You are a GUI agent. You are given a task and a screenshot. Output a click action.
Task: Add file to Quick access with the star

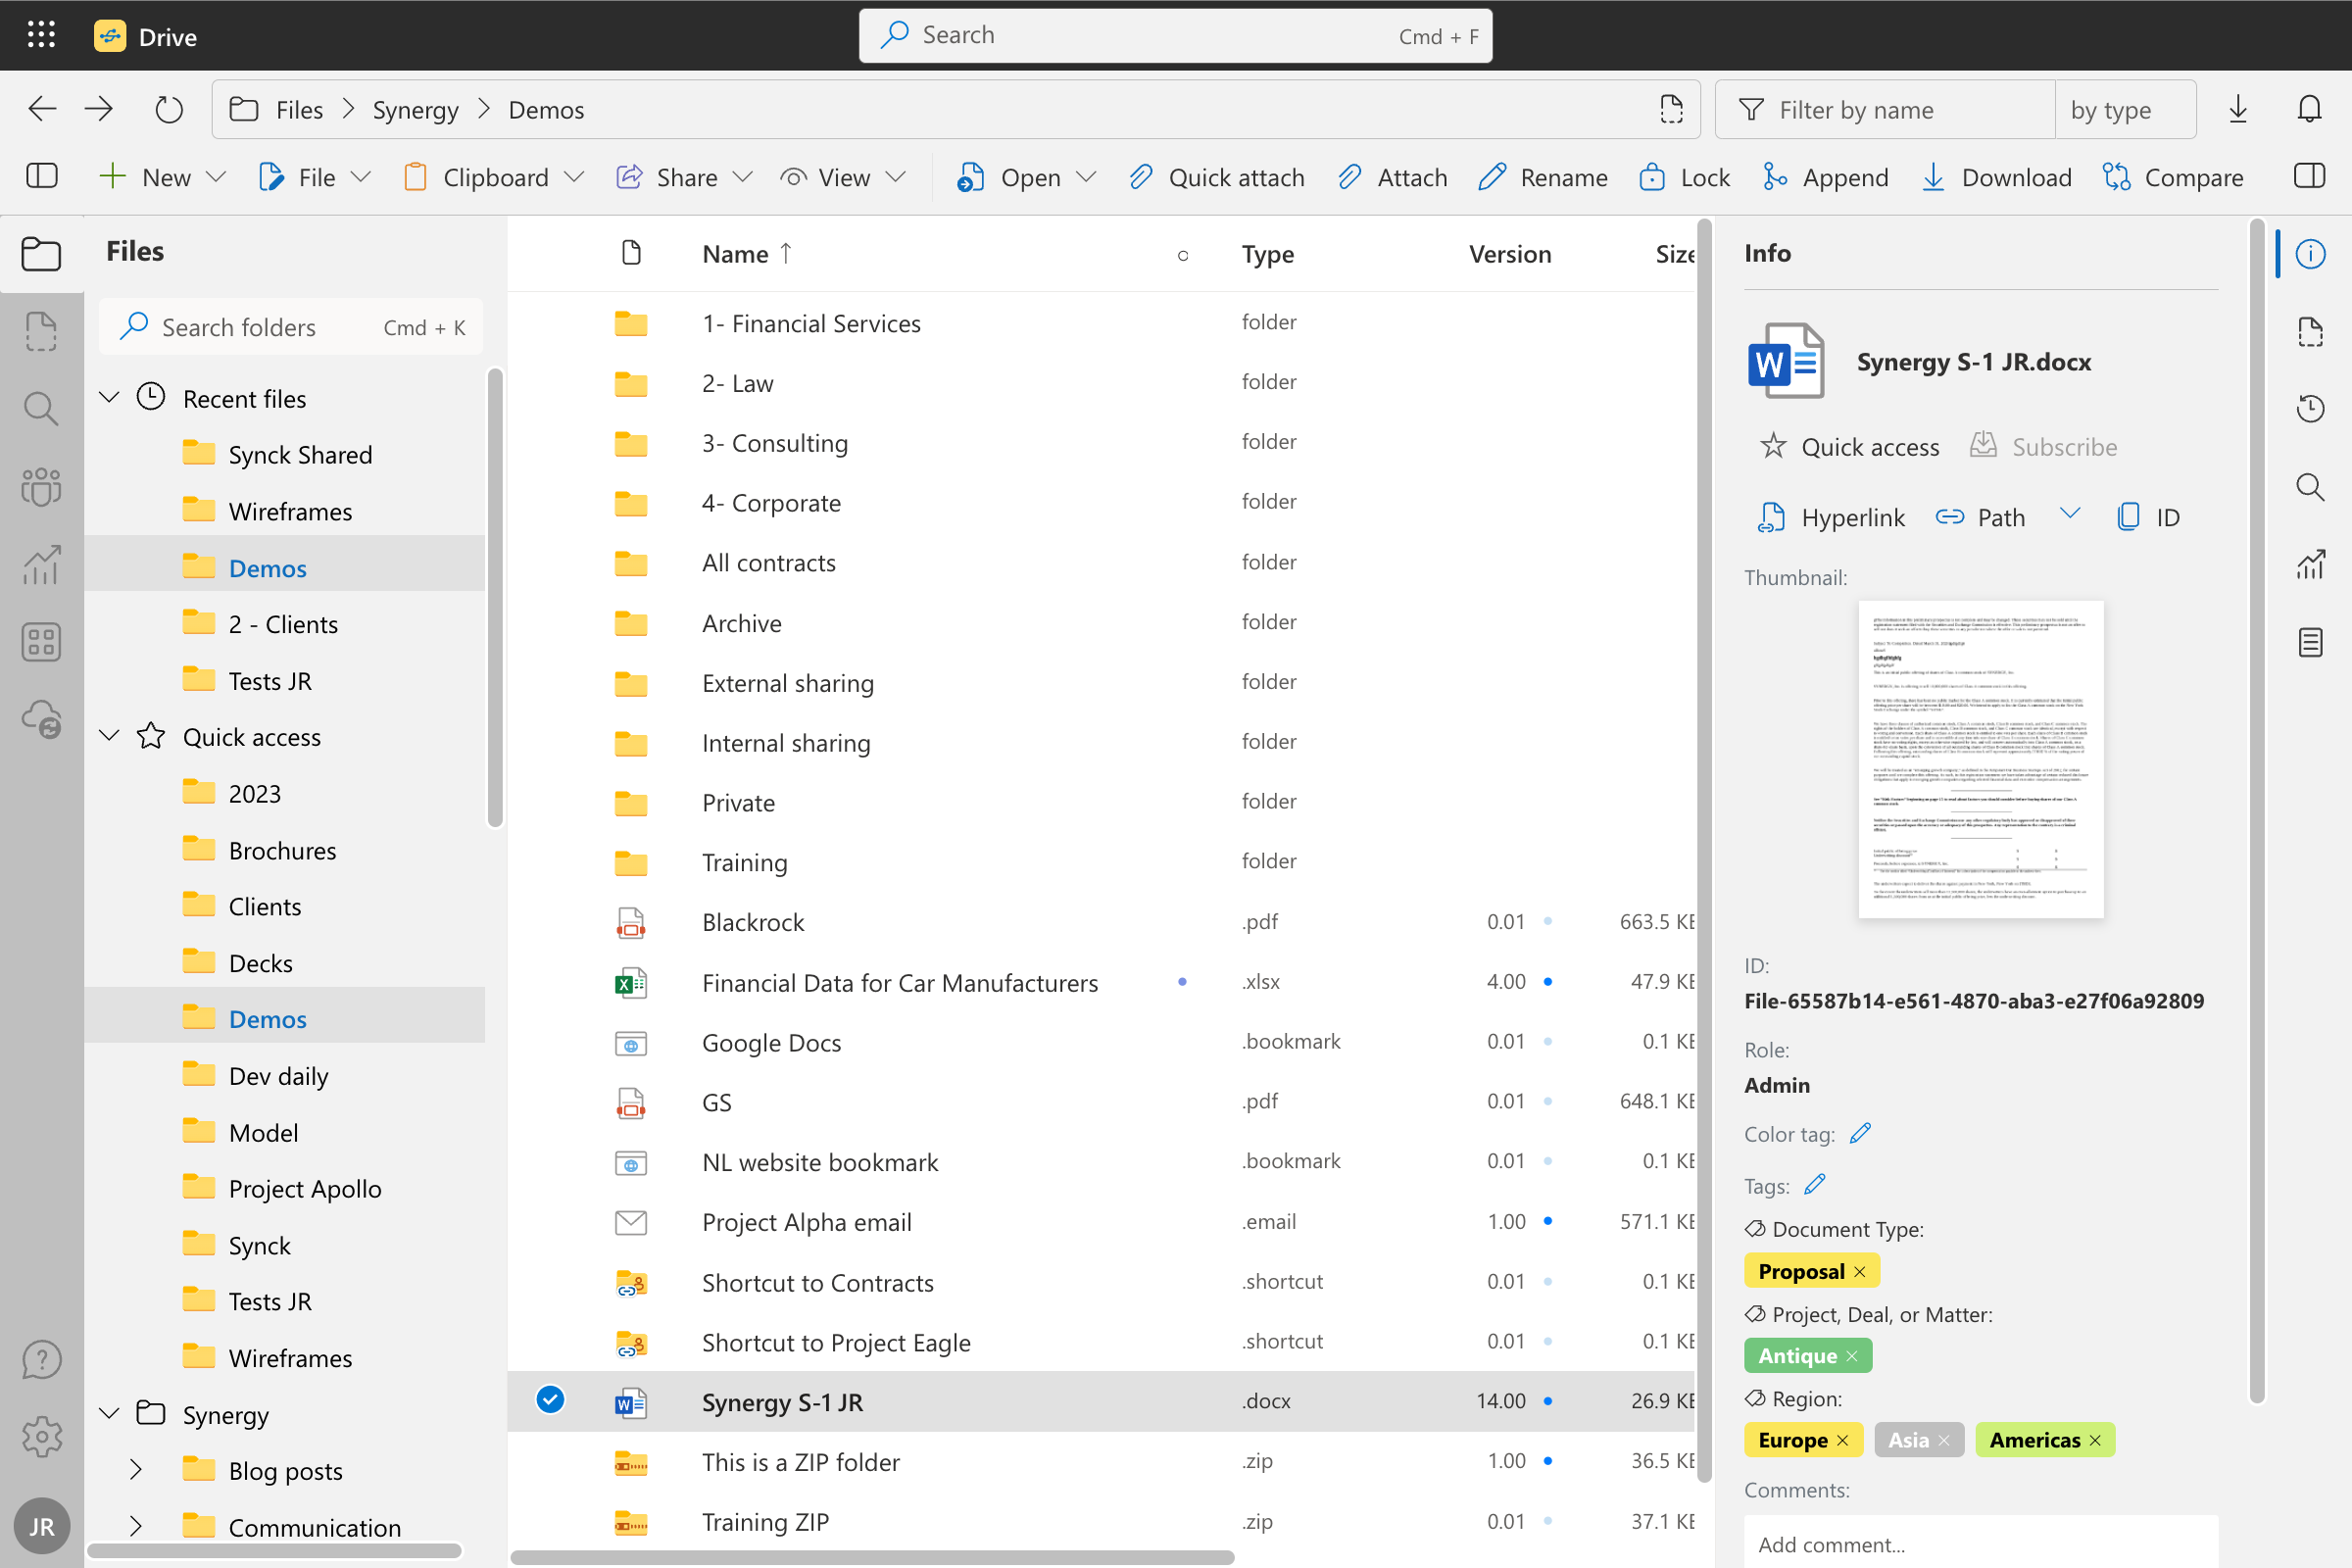point(1849,447)
